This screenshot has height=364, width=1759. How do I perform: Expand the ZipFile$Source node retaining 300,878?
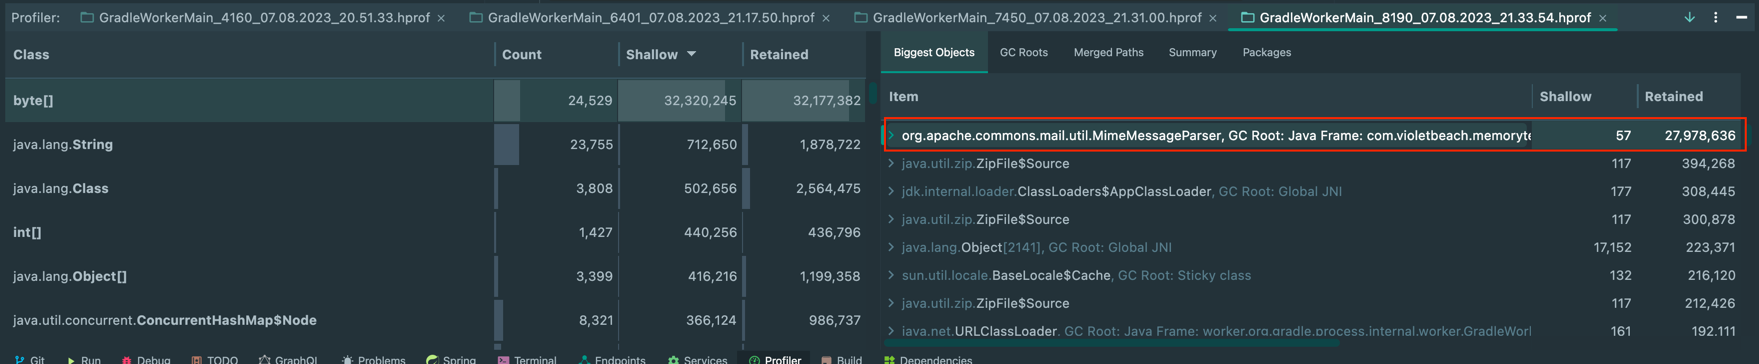coord(891,219)
